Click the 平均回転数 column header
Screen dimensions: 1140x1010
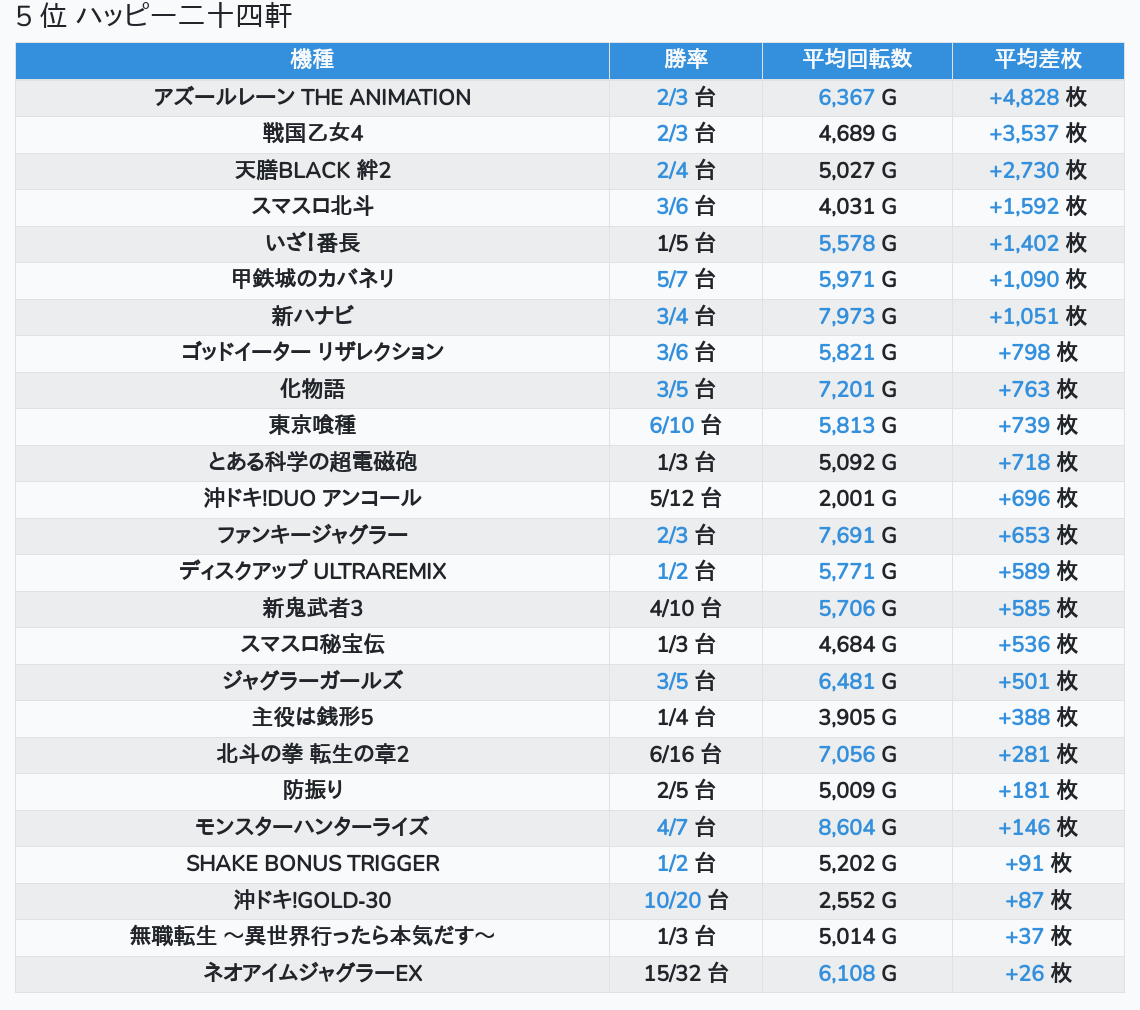[x=857, y=60]
